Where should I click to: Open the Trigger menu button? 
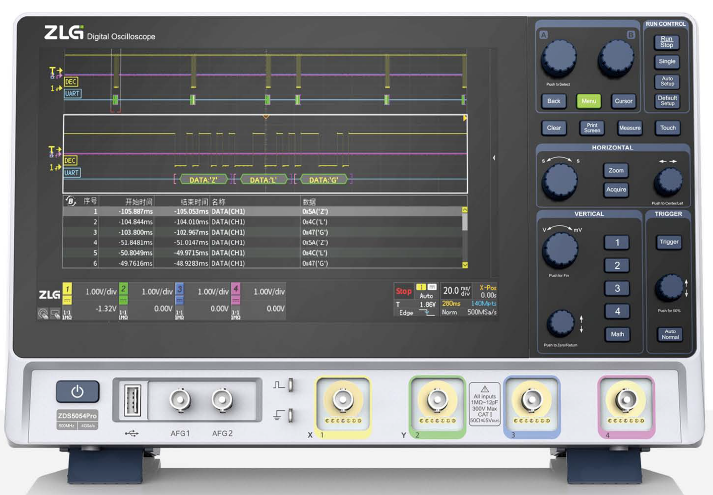668,242
